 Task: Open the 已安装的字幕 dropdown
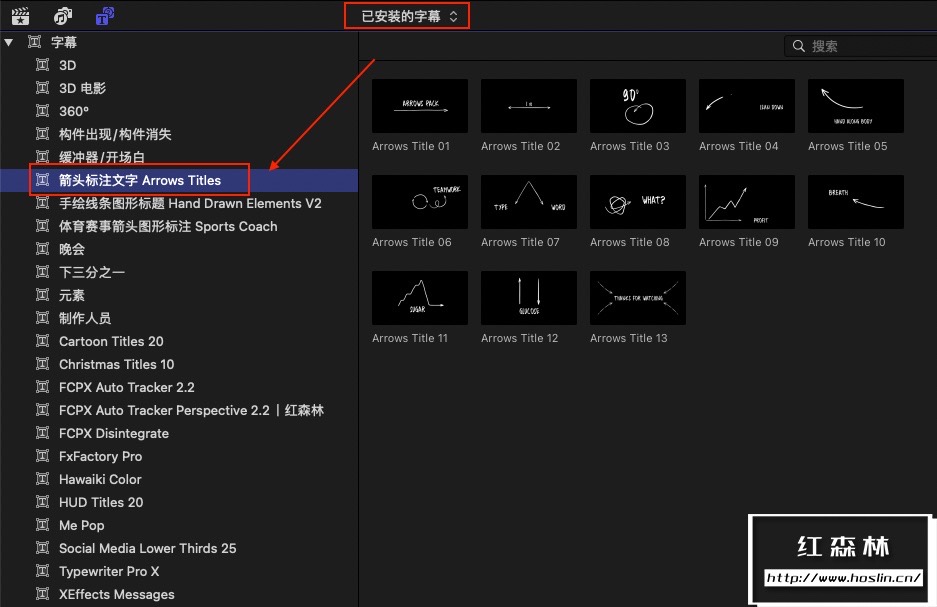[x=409, y=16]
